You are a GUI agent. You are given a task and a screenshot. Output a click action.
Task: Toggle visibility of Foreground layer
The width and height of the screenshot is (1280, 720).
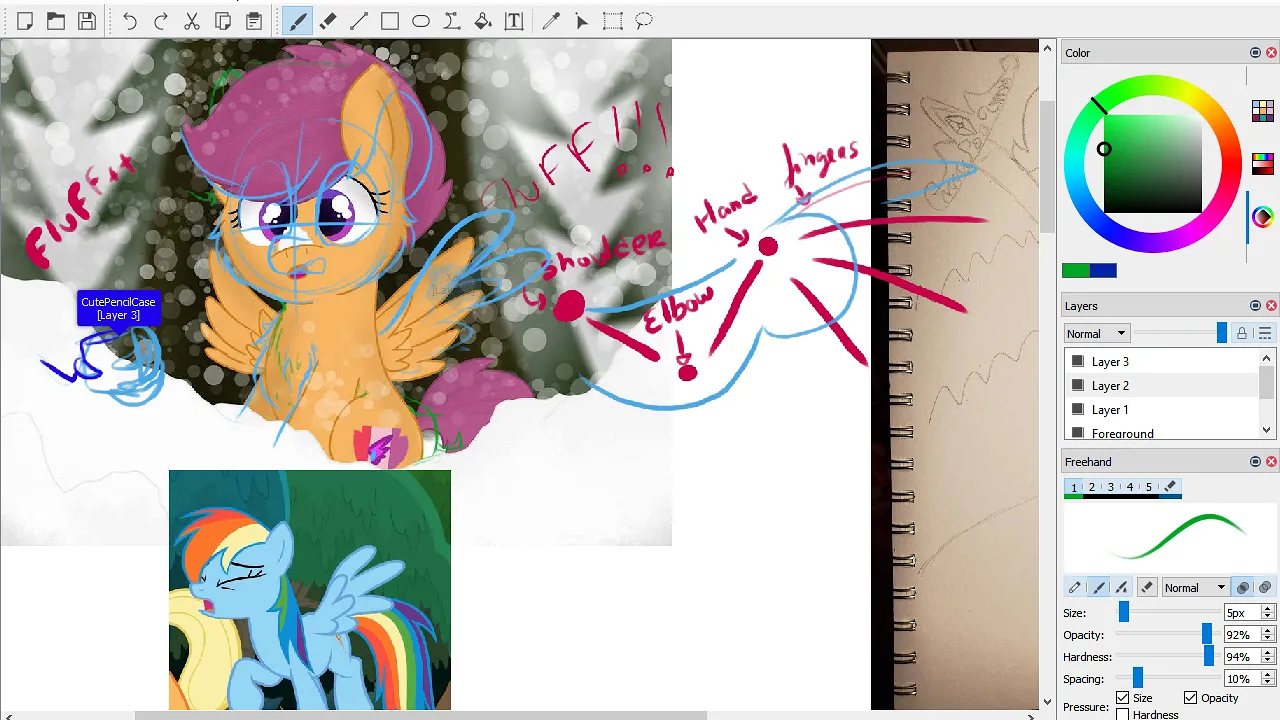(1078, 433)
